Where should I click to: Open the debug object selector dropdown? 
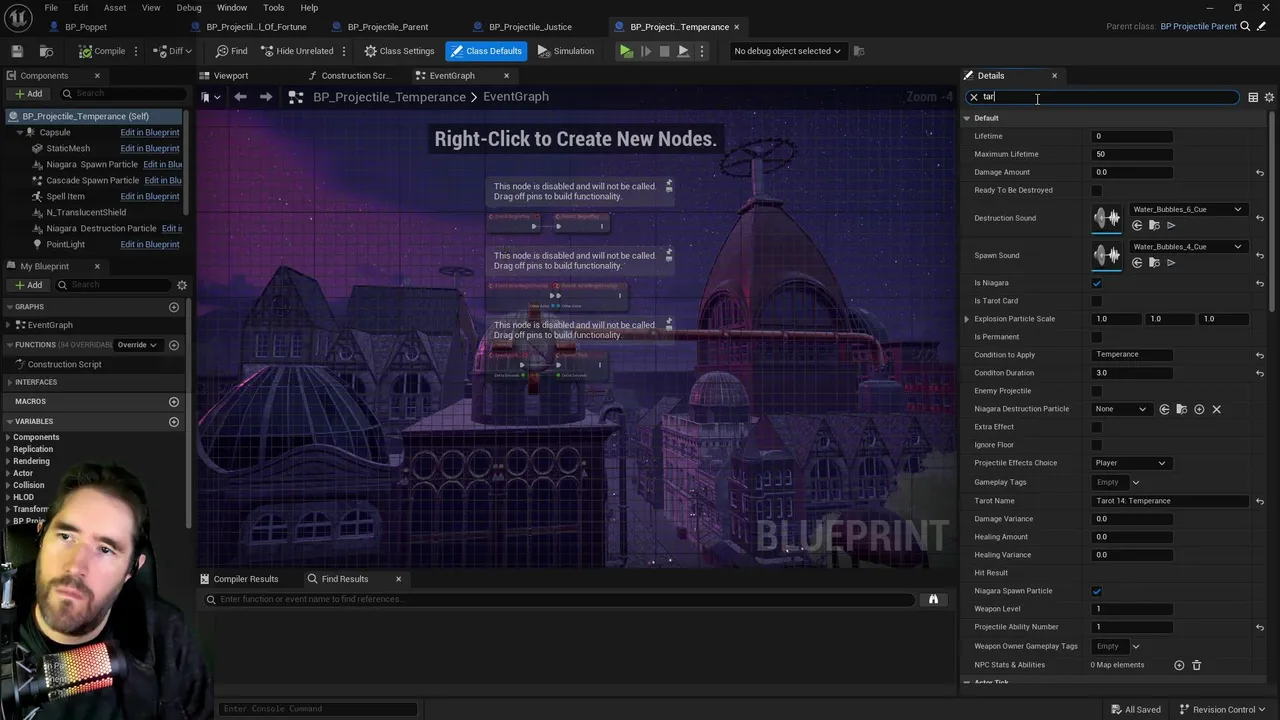tap(787, 51)
